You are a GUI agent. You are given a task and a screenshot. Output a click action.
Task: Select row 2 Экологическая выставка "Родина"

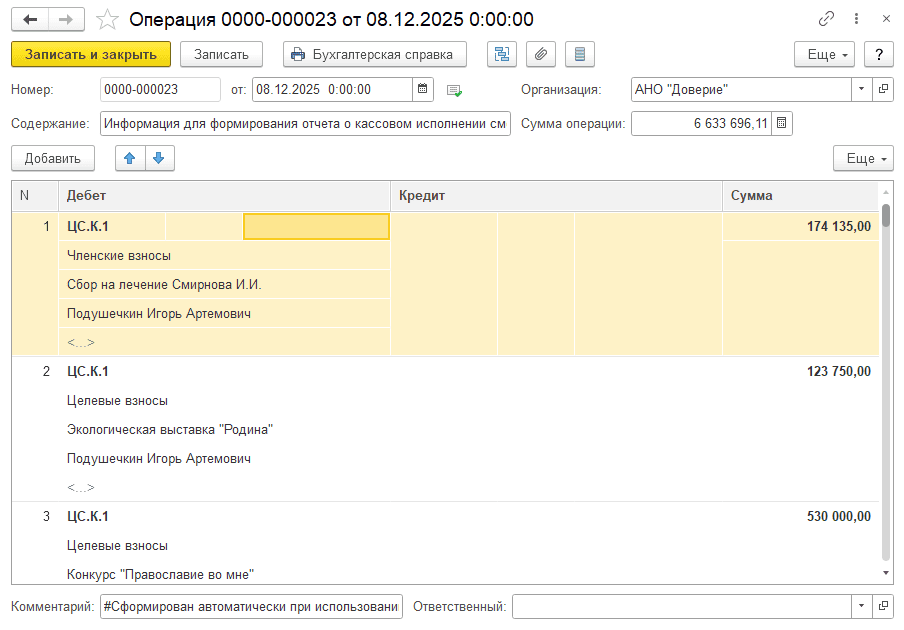(x=170, y=429)
